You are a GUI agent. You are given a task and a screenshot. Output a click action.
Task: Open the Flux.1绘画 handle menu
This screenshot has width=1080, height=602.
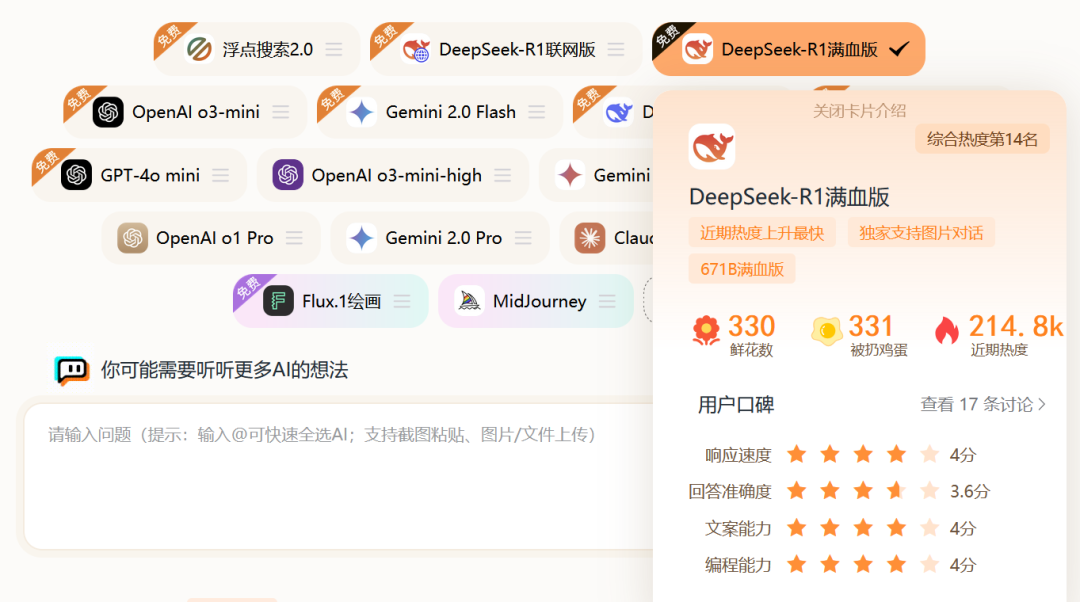pyautogui.click(x=402, y=301)
